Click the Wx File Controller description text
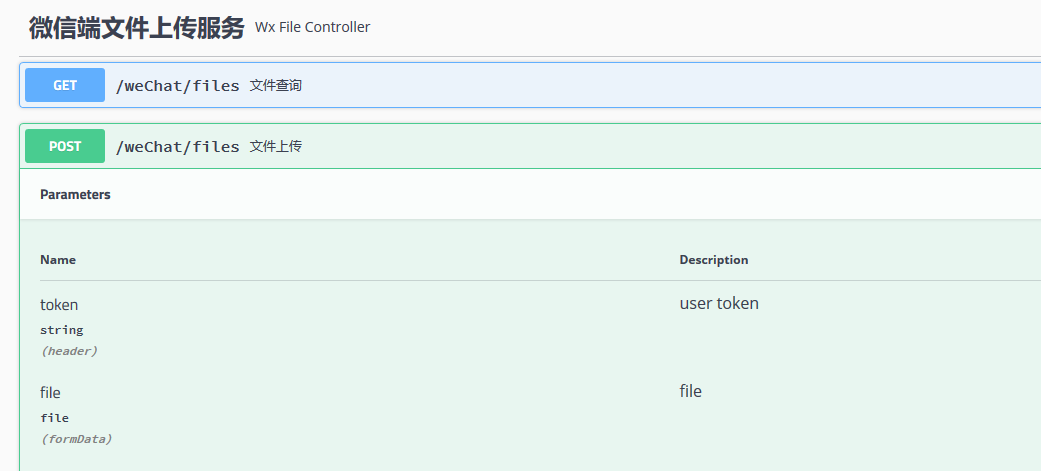 (x=312, y=28)
